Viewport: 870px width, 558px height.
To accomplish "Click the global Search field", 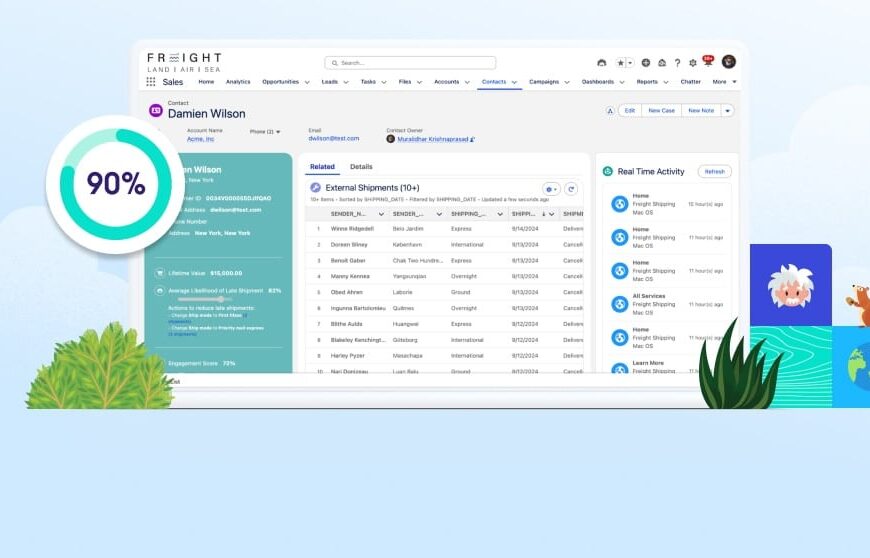I will pyautogui.click(x=410, y=63).
